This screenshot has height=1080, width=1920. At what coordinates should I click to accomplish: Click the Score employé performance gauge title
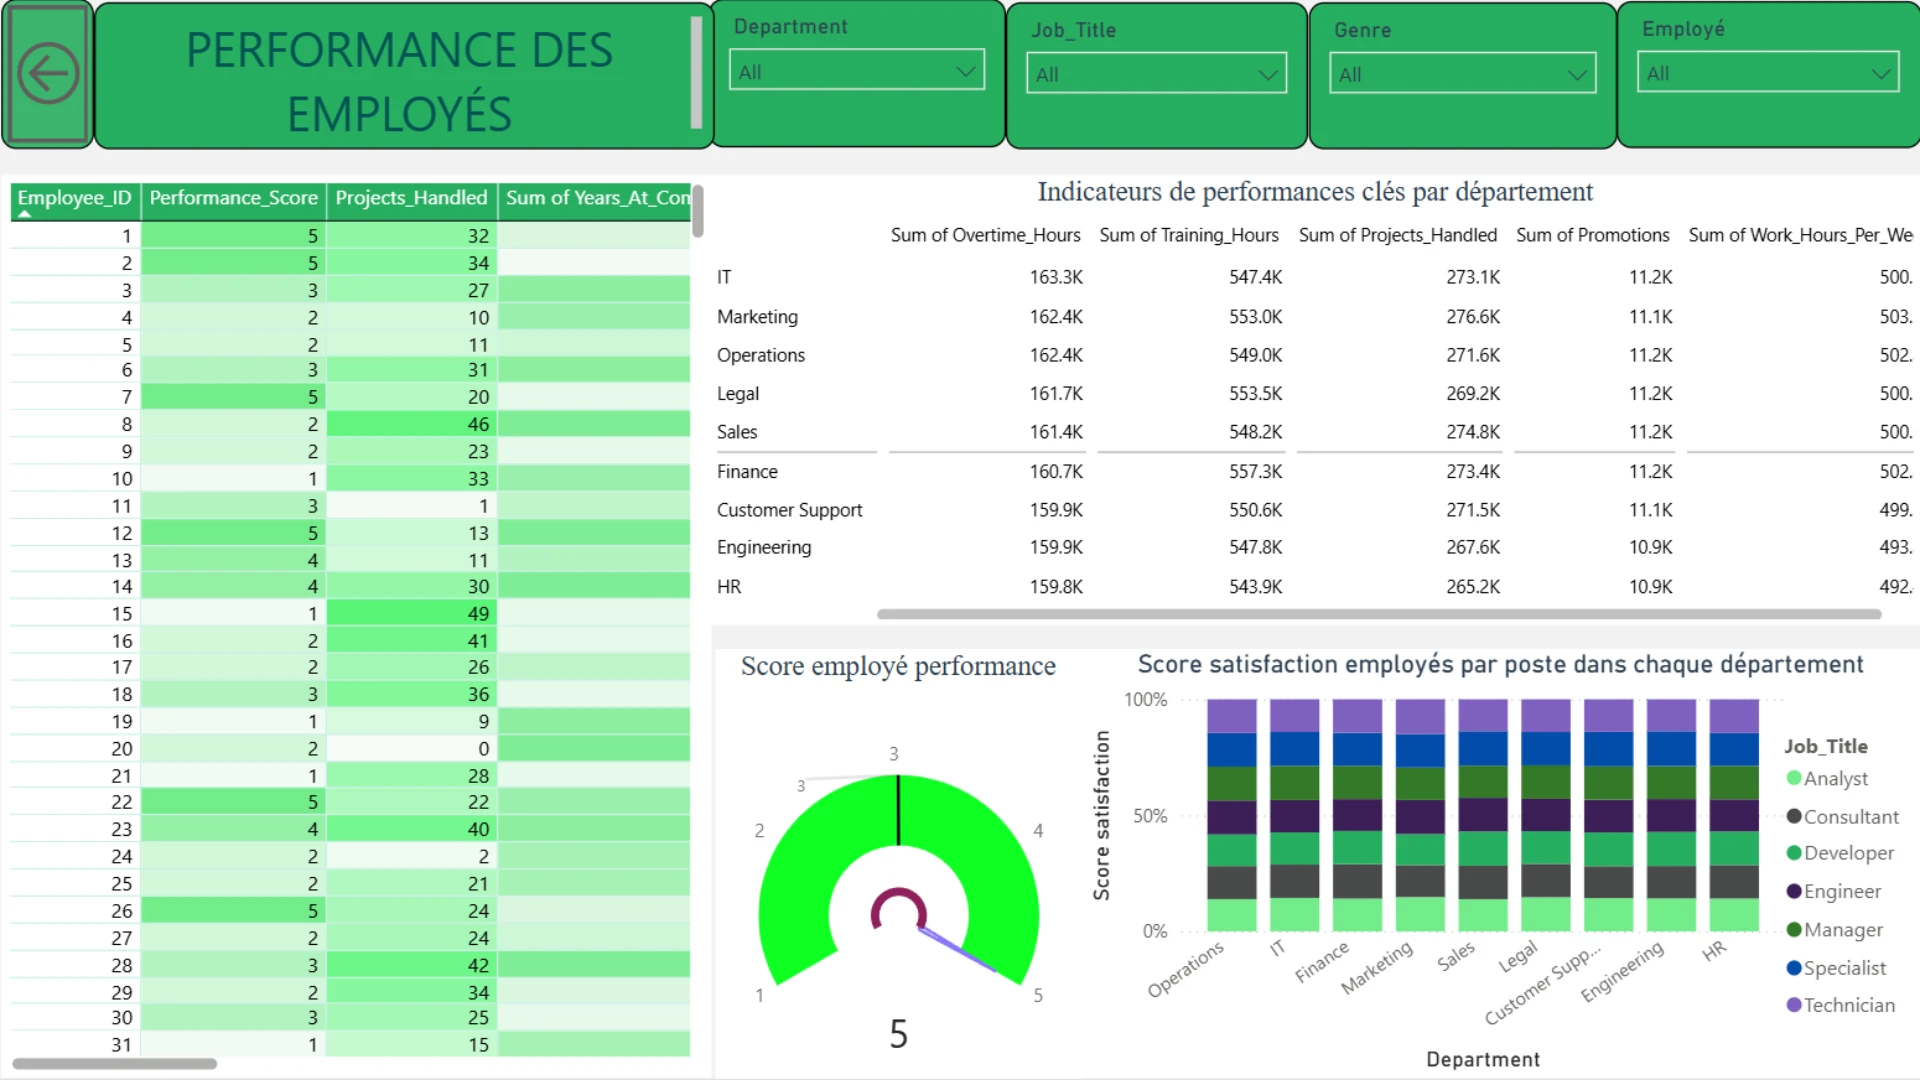898,666
